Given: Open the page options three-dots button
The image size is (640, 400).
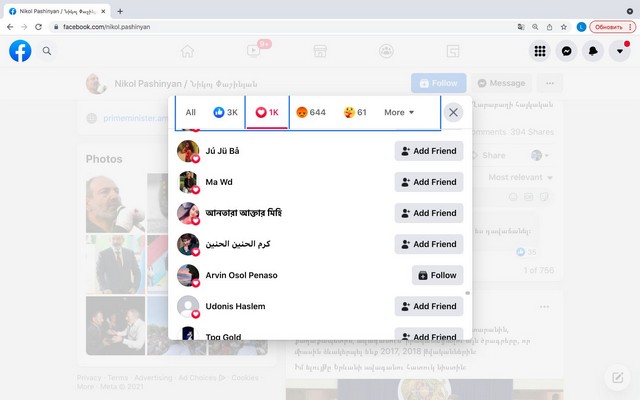Looking at the screenshot, I should tap(550, 83).
